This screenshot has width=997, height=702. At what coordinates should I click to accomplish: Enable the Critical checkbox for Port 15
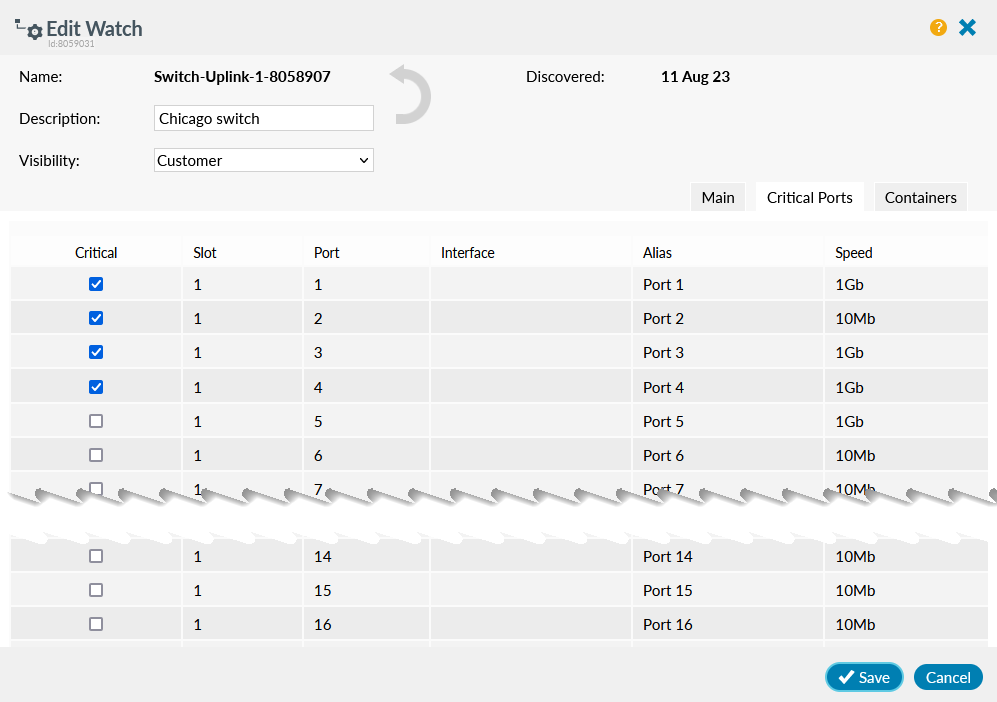pos(96,590)
